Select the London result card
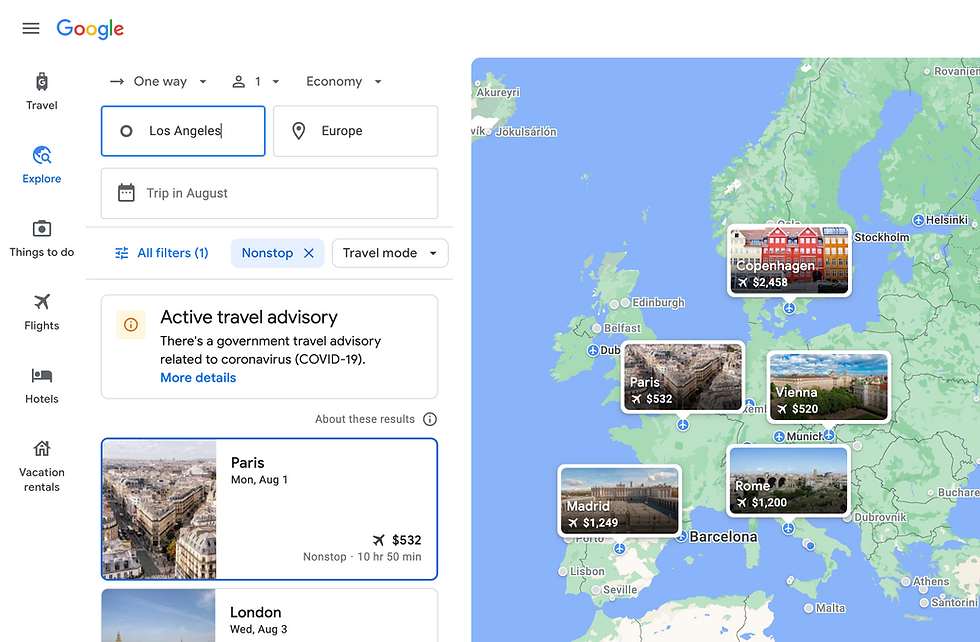The height and width of the screenshot is (642, 980). 269,615
